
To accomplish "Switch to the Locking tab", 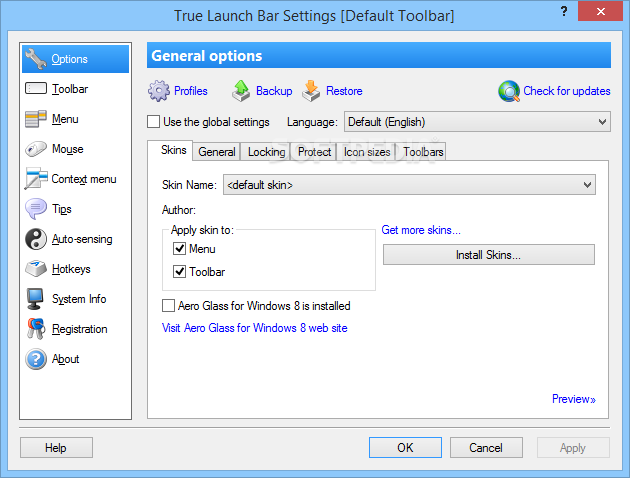I will pos(266,152).
